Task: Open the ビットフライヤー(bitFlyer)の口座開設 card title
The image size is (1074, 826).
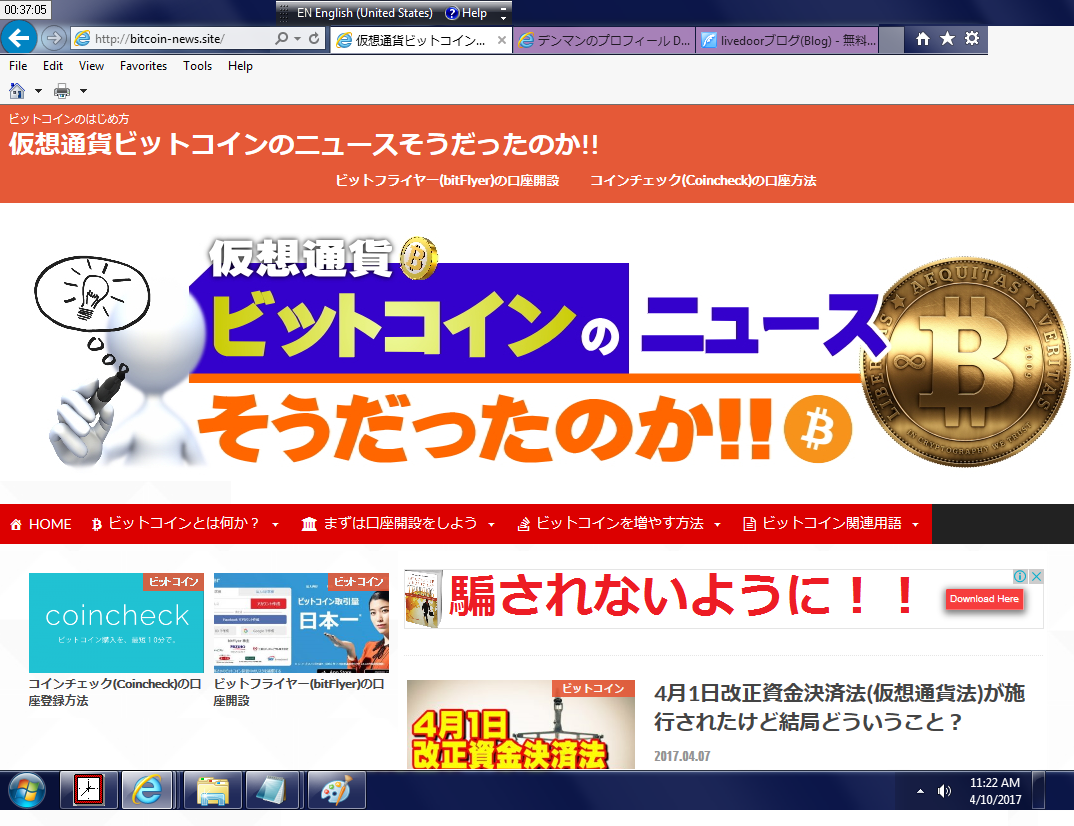Action: tap(299, 692)
